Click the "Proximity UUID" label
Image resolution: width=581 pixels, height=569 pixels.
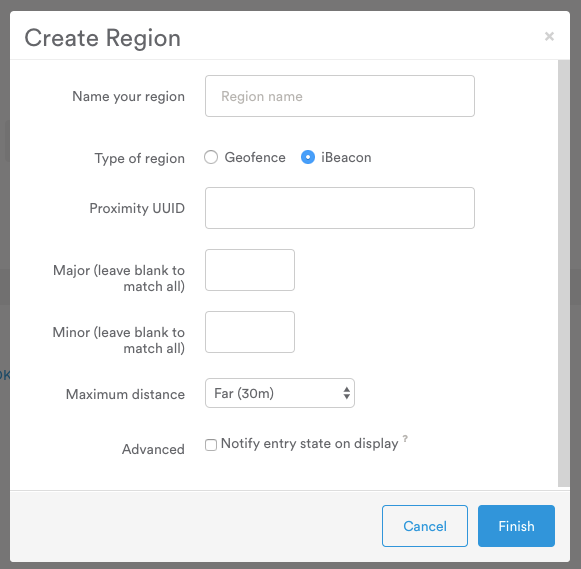click(x=137, y=208)
